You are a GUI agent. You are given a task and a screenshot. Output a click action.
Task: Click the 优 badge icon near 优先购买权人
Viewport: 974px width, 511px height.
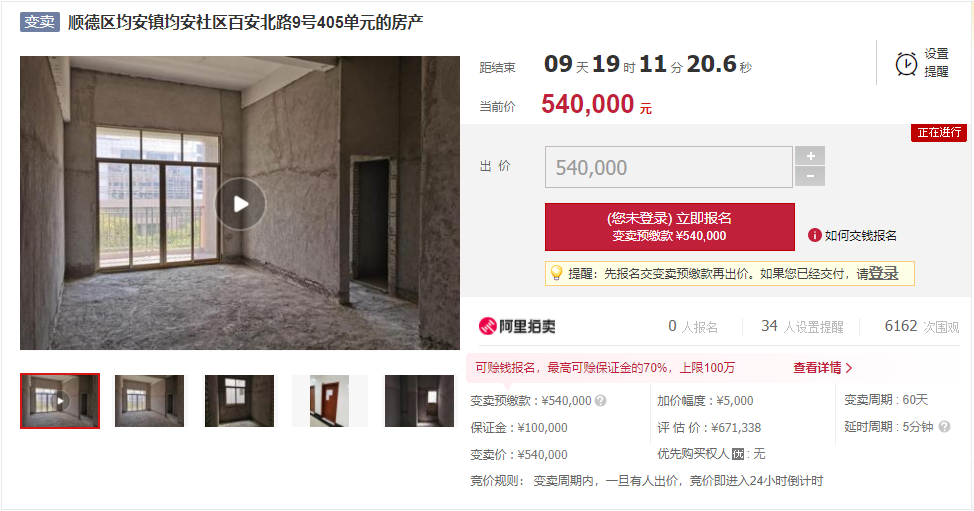[738, 454]
